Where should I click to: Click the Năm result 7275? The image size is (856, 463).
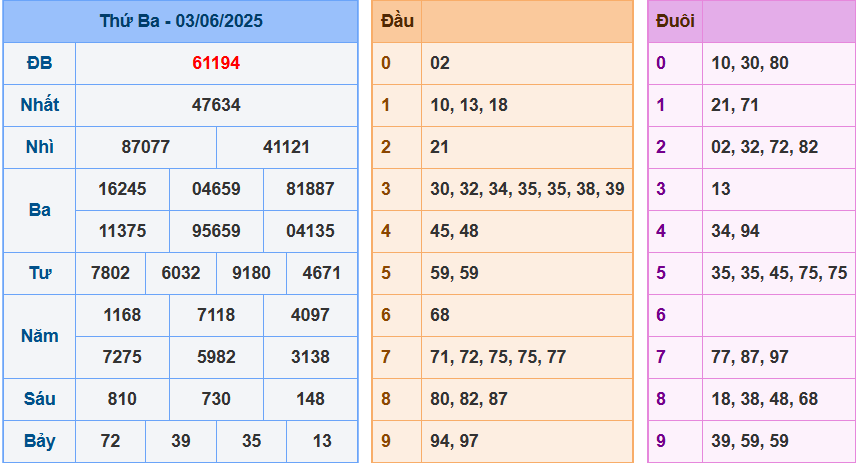122,357
